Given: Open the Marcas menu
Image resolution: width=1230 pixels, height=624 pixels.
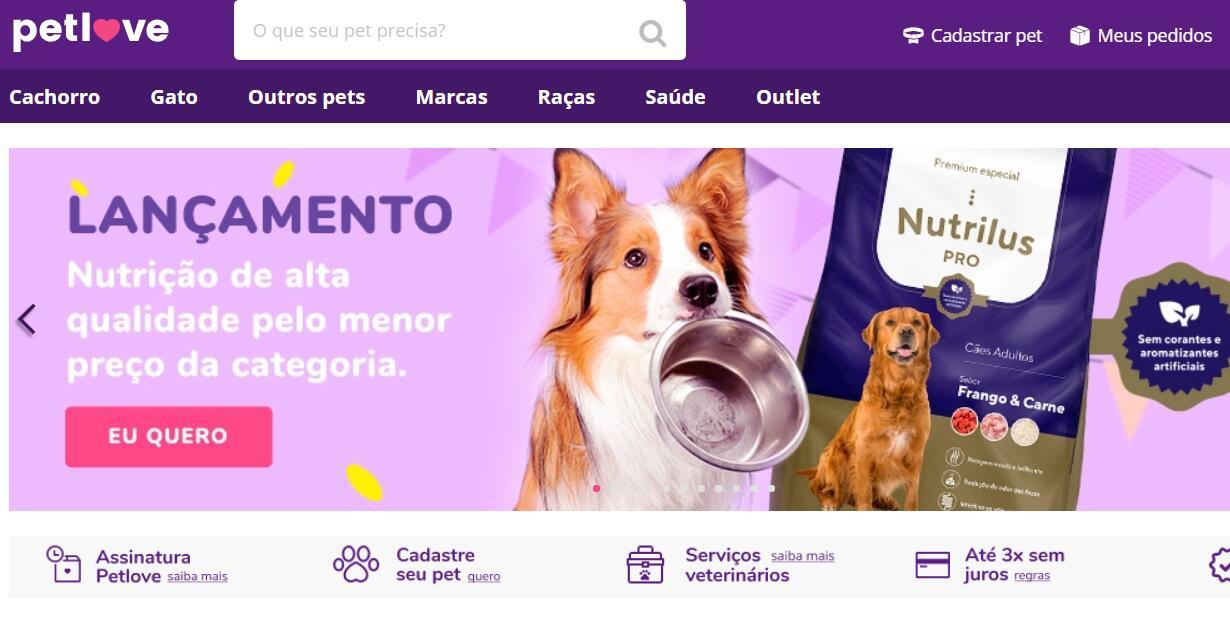Looking at the screenshot, I should (x=452, y=97).
